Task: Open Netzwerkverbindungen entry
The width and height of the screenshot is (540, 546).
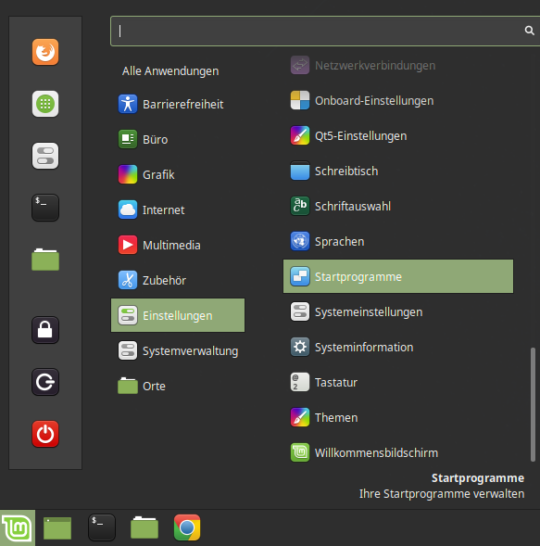Action: [398, 65]
